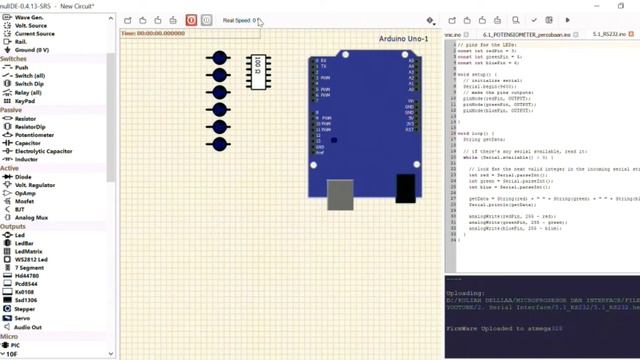This screenshot has width=640, height=360.
Task: Select the LedMatrix component
Action: pyautogui.click(x=28, y=251)
